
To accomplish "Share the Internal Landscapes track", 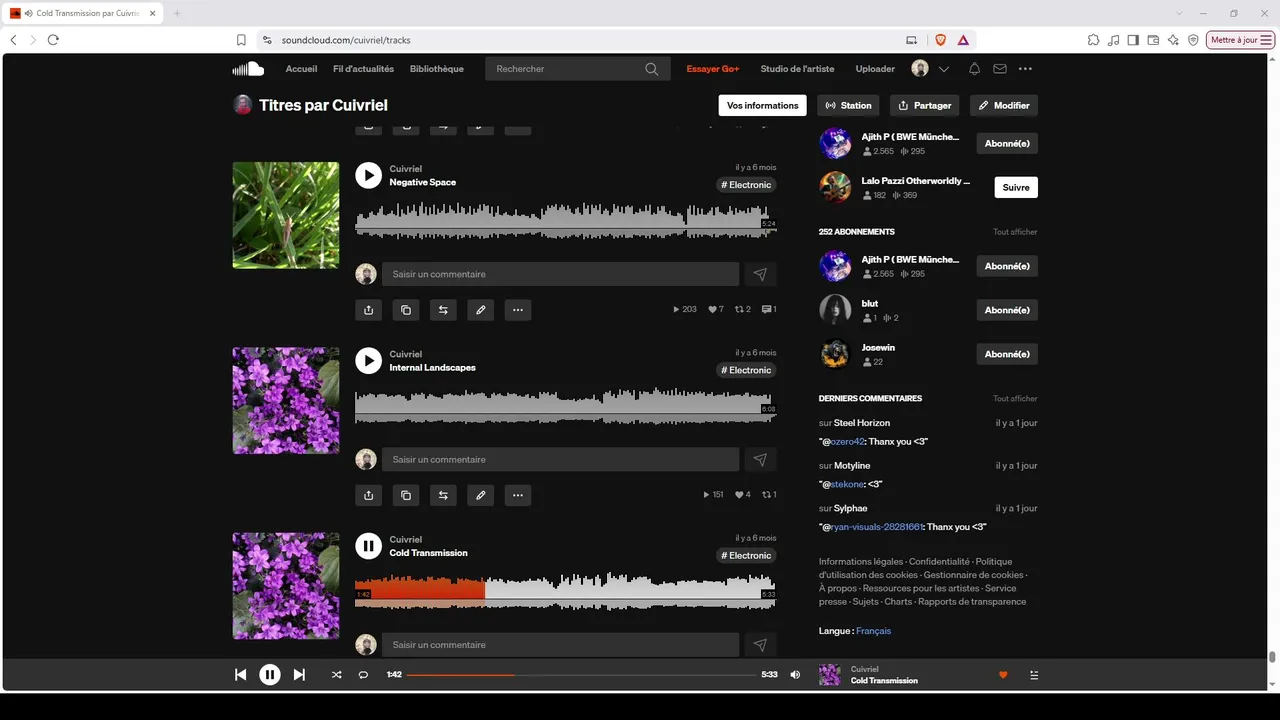I will click(x=368, y=495).
